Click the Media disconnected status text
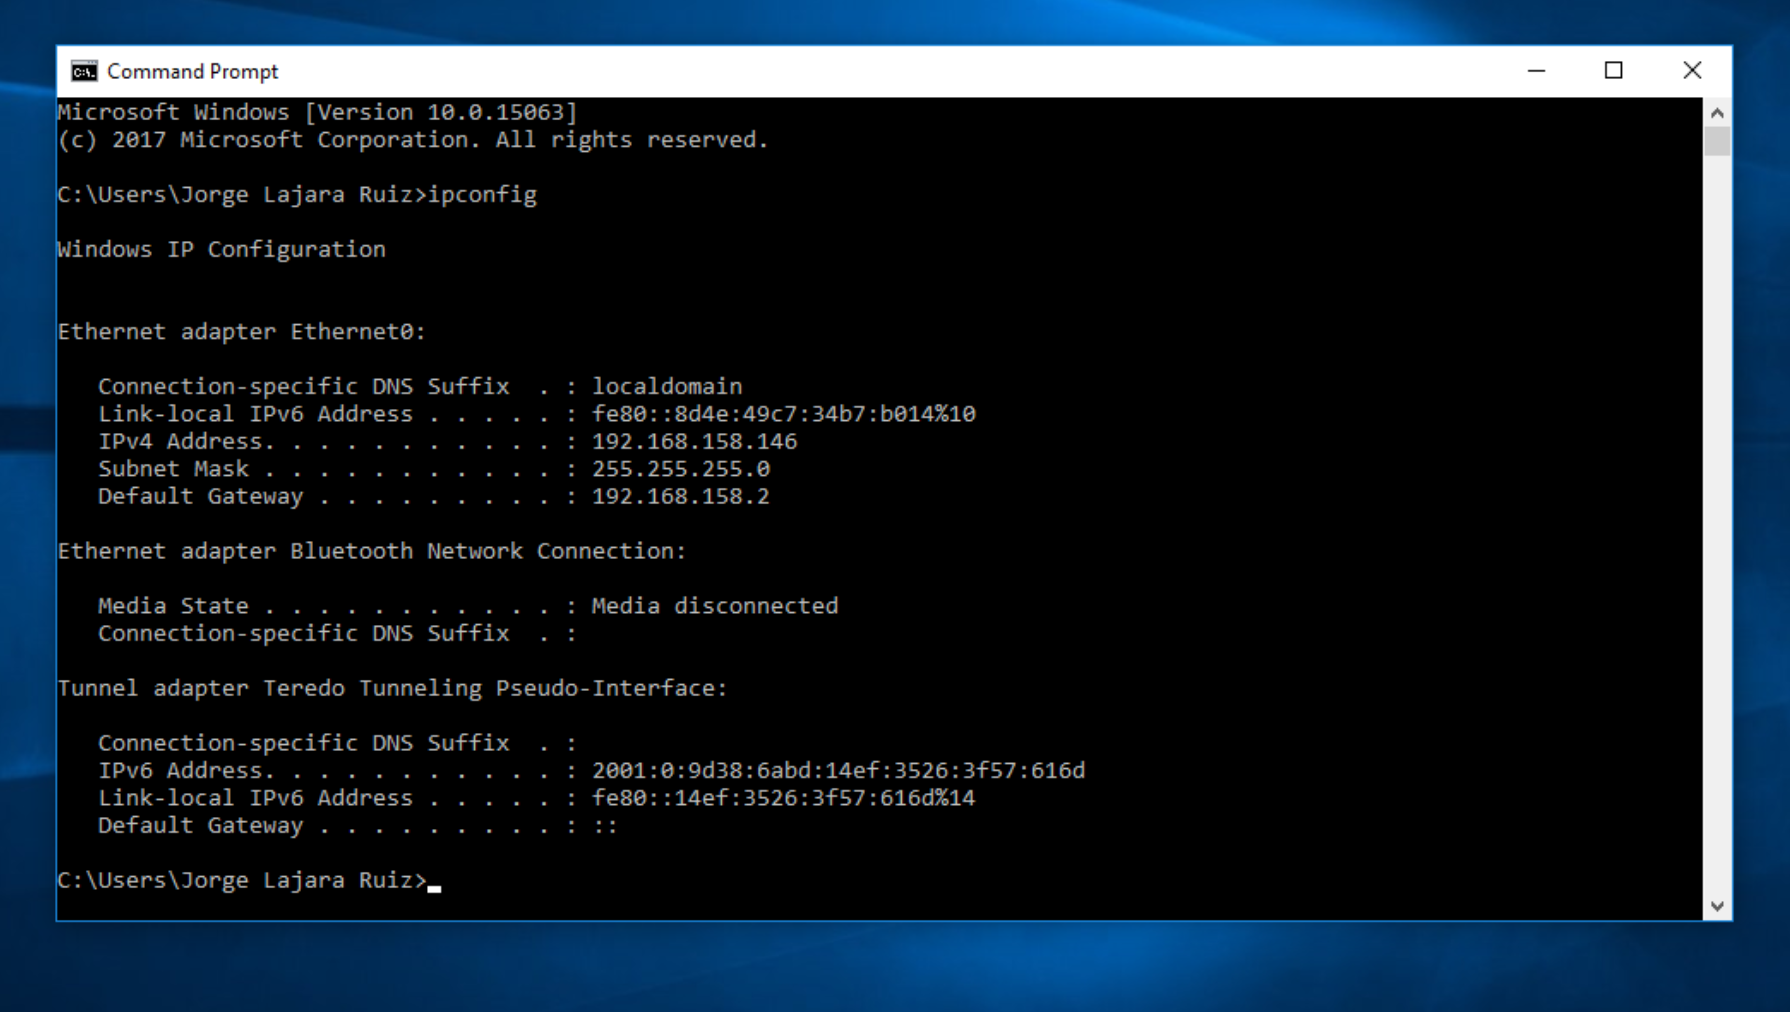This screenshot has height=1012, width=1790. point(715,606)
